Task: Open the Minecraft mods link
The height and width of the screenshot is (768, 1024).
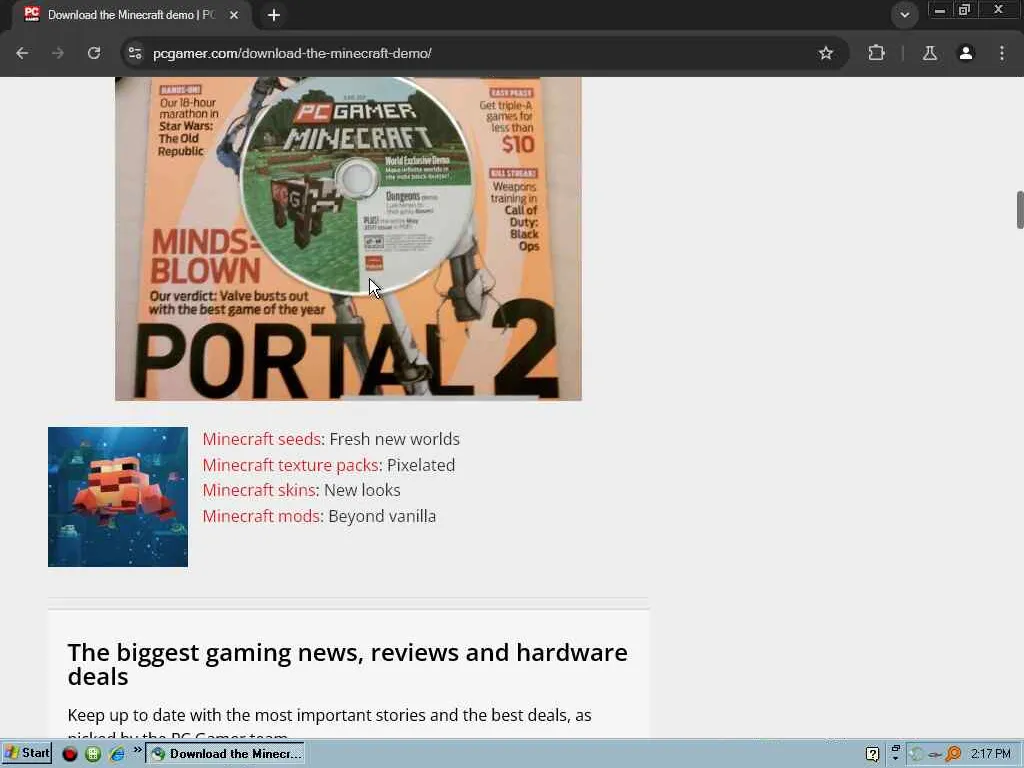Action: pyautogui.click(x=261, y=516)
